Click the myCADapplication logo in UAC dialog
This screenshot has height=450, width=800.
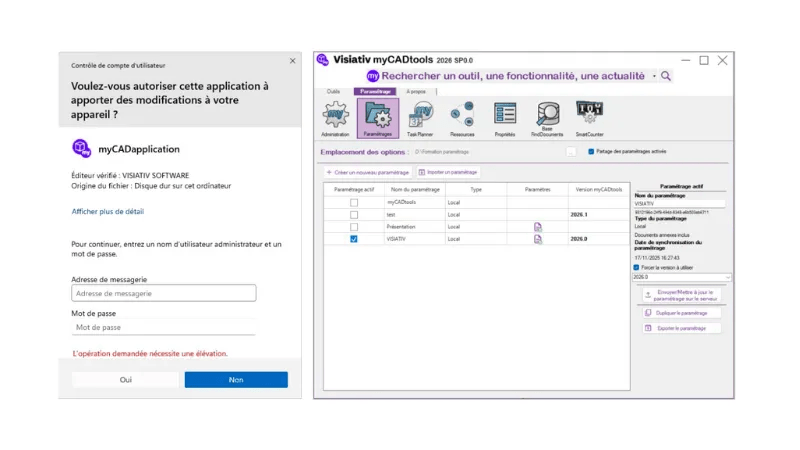pyautogui.click(x=82, y=148)
